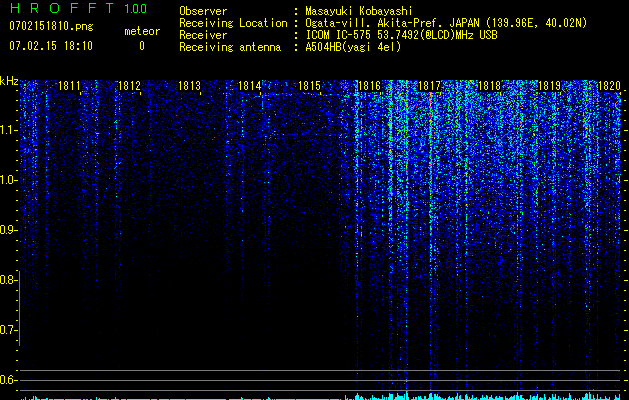Click the 1812 time marker
This screenshot has height=400, width=629.
tap(129, 86)
